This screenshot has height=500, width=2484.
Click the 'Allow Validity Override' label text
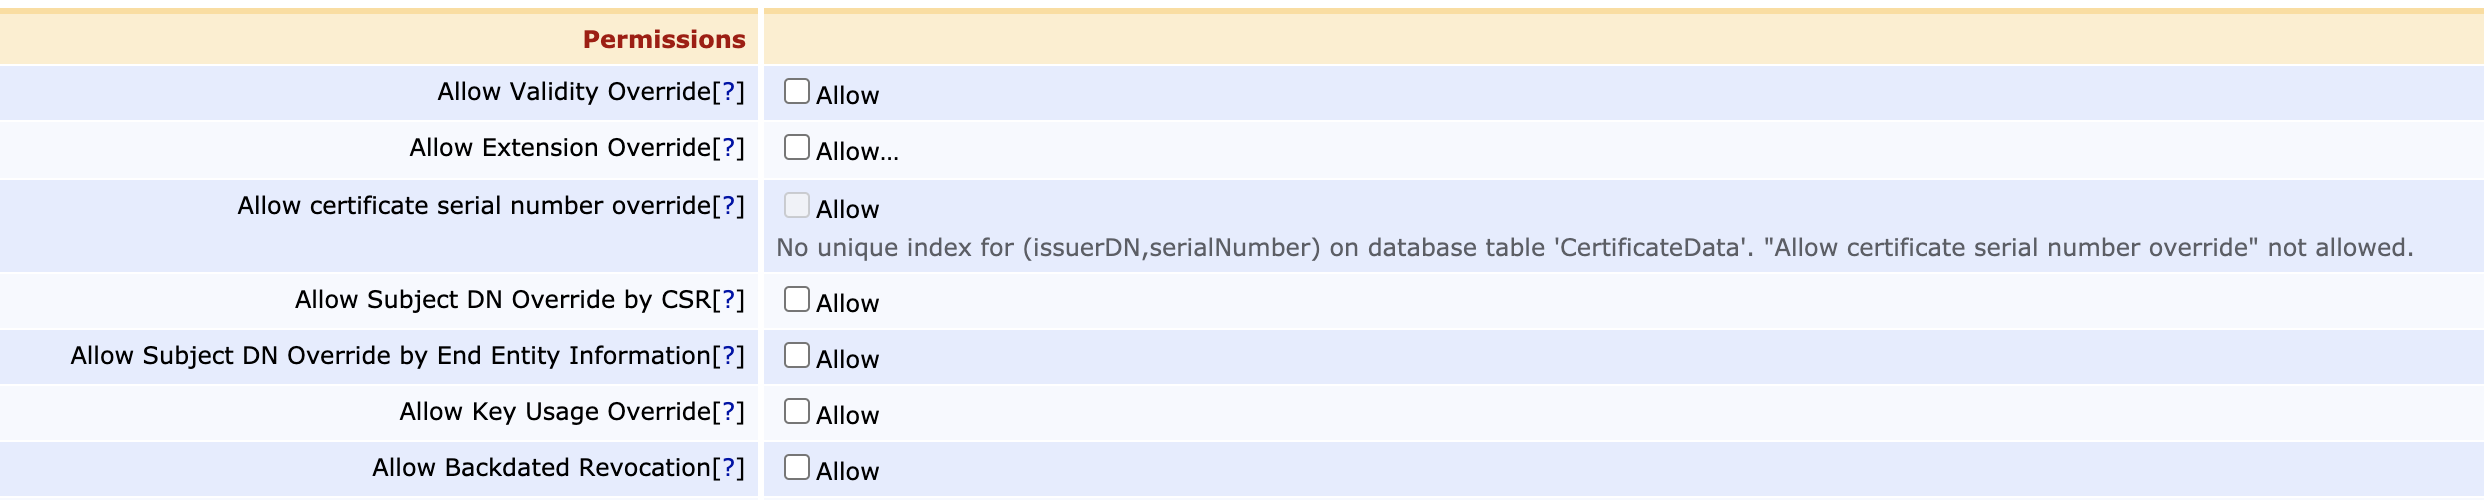click(x=574, y=91)
